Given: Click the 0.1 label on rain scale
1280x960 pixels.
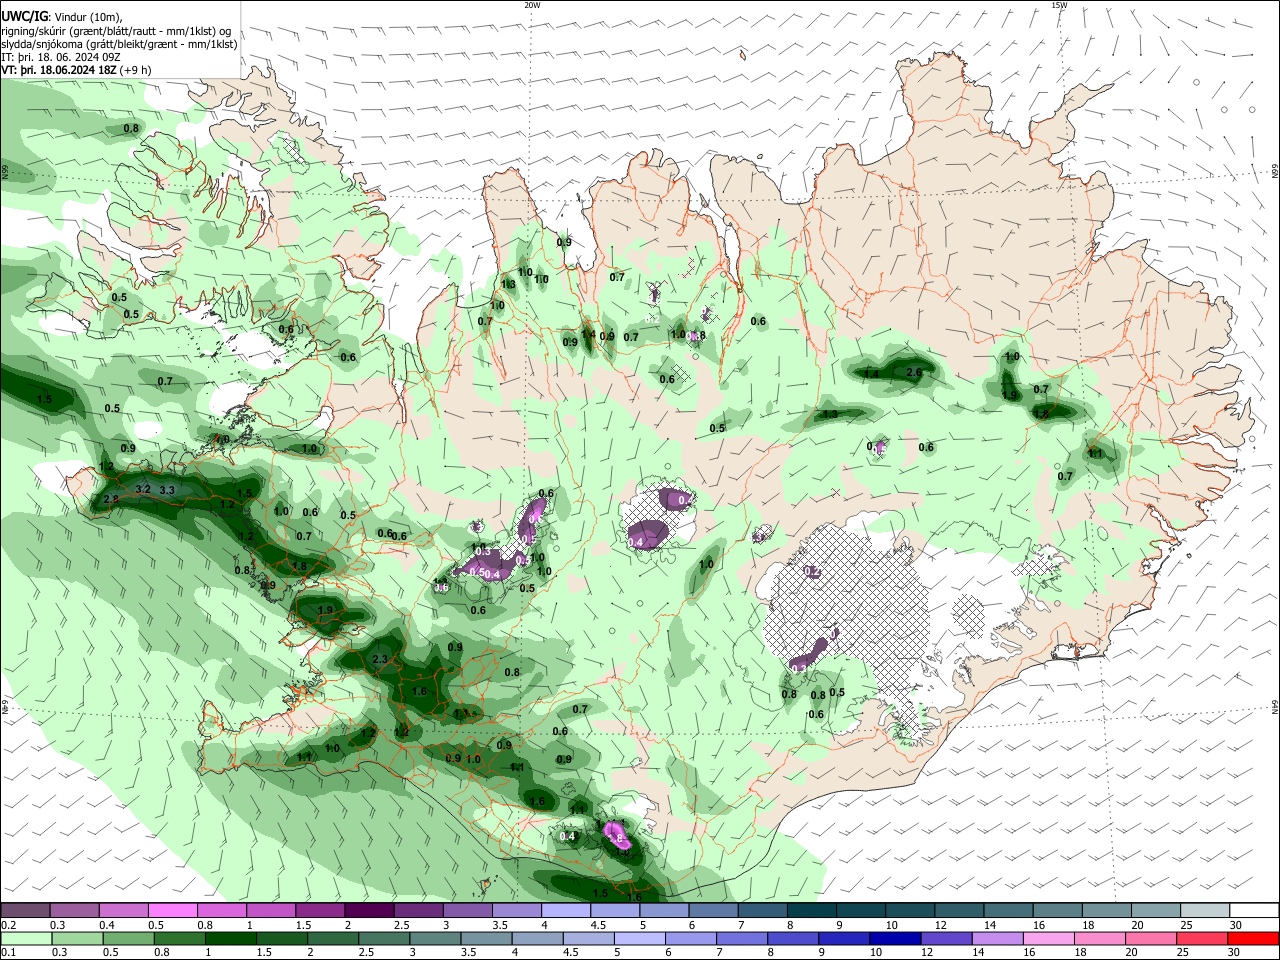Looking at the screenshot, I should pos(8,952).
